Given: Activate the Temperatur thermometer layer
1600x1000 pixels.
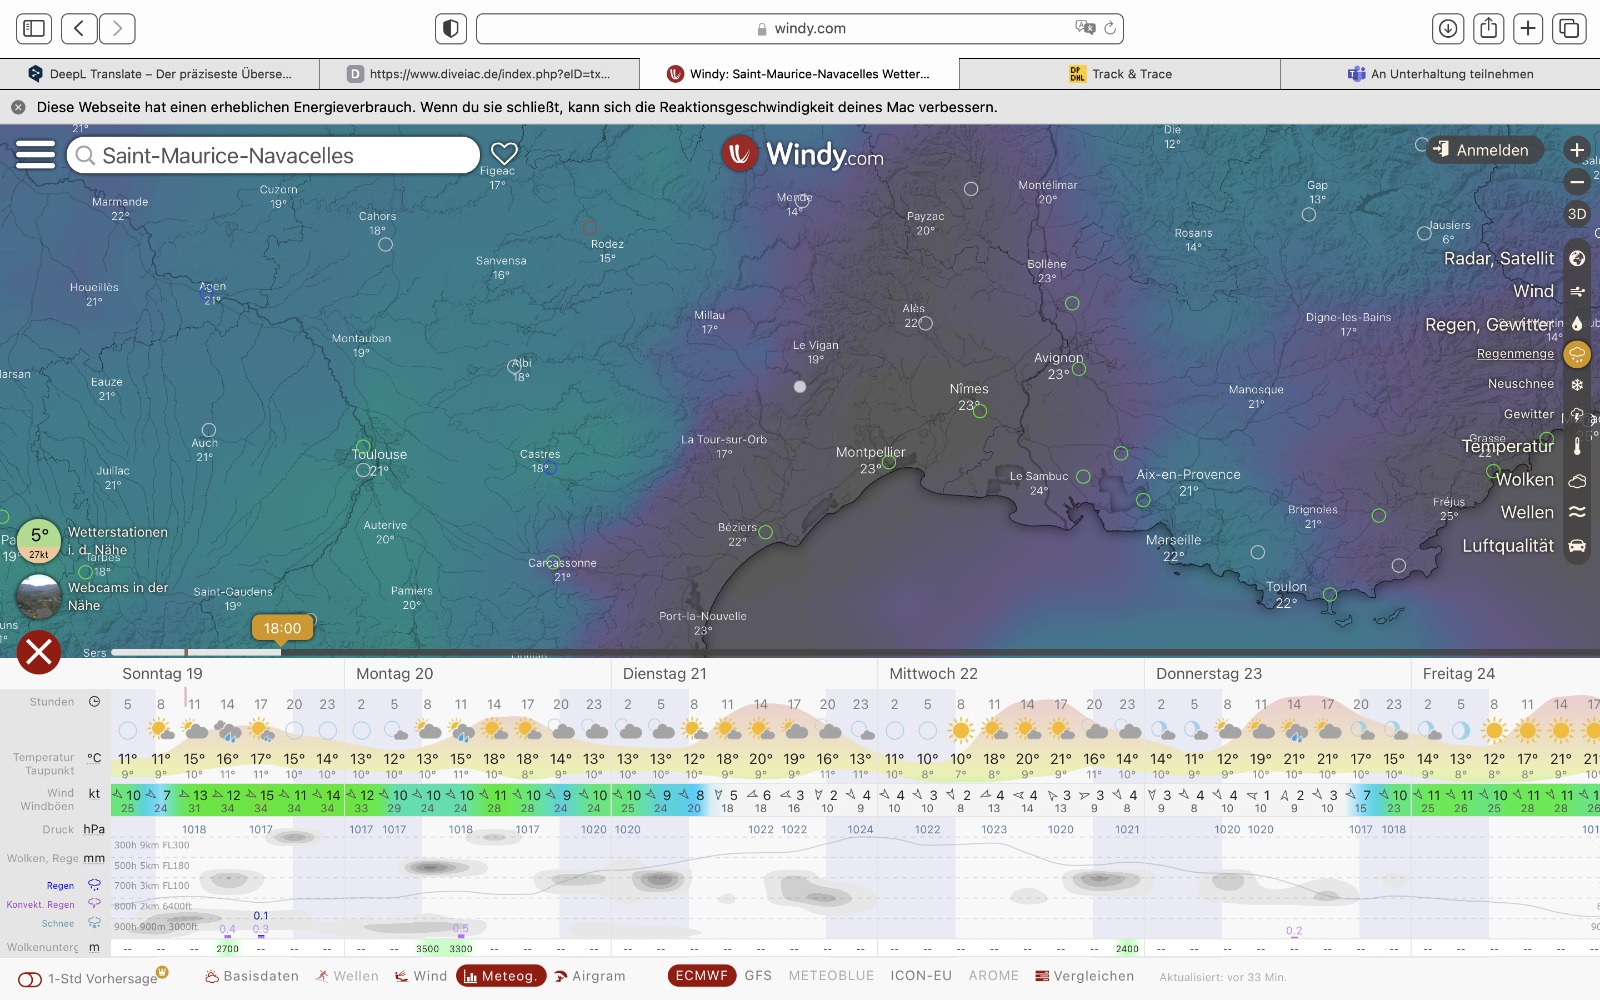Looking at the screenshot, I should click(x=1577, y=447).
